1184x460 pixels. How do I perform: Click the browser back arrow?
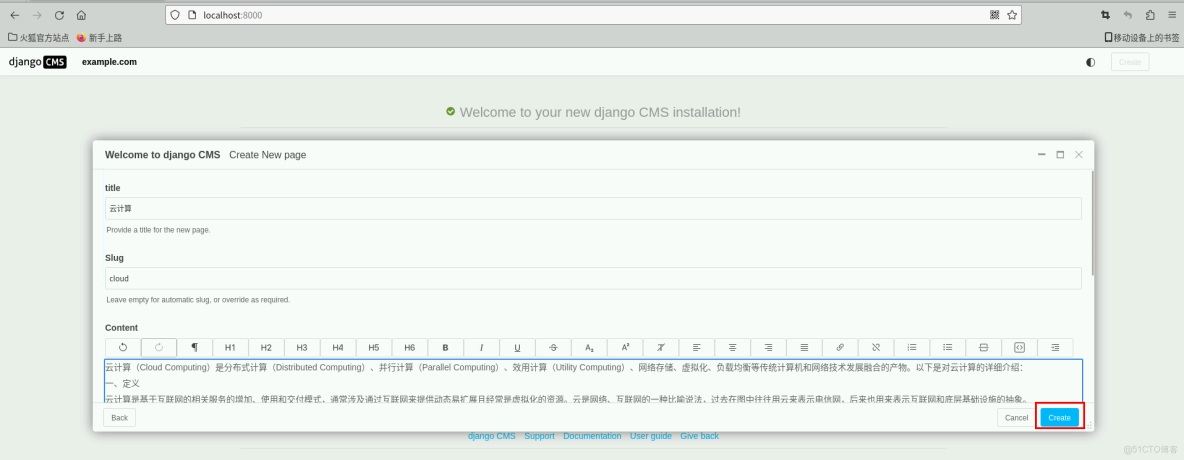click(15, 15)
